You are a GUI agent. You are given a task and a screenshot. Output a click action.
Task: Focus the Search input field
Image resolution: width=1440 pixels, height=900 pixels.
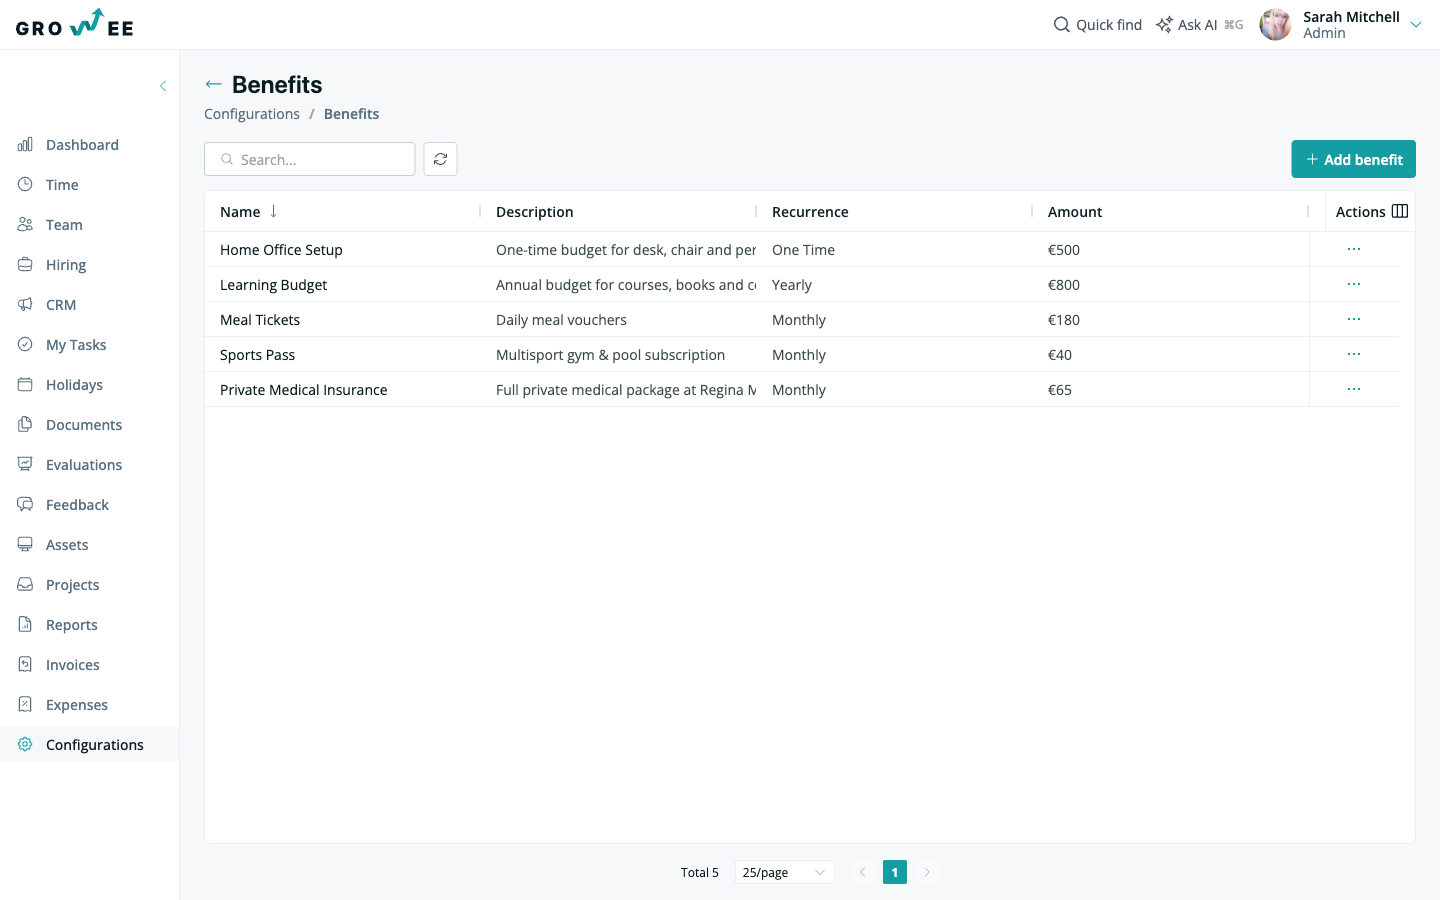(310, 159)
